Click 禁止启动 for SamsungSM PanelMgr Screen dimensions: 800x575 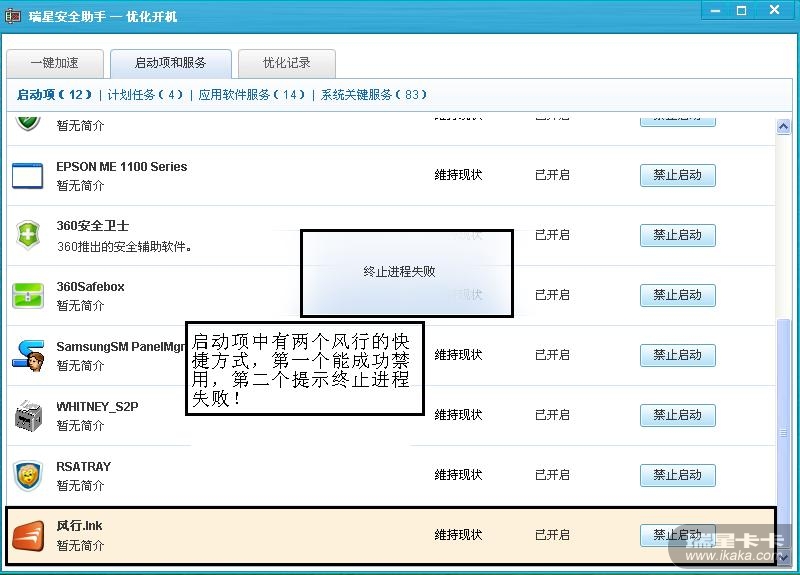(678, 355)
